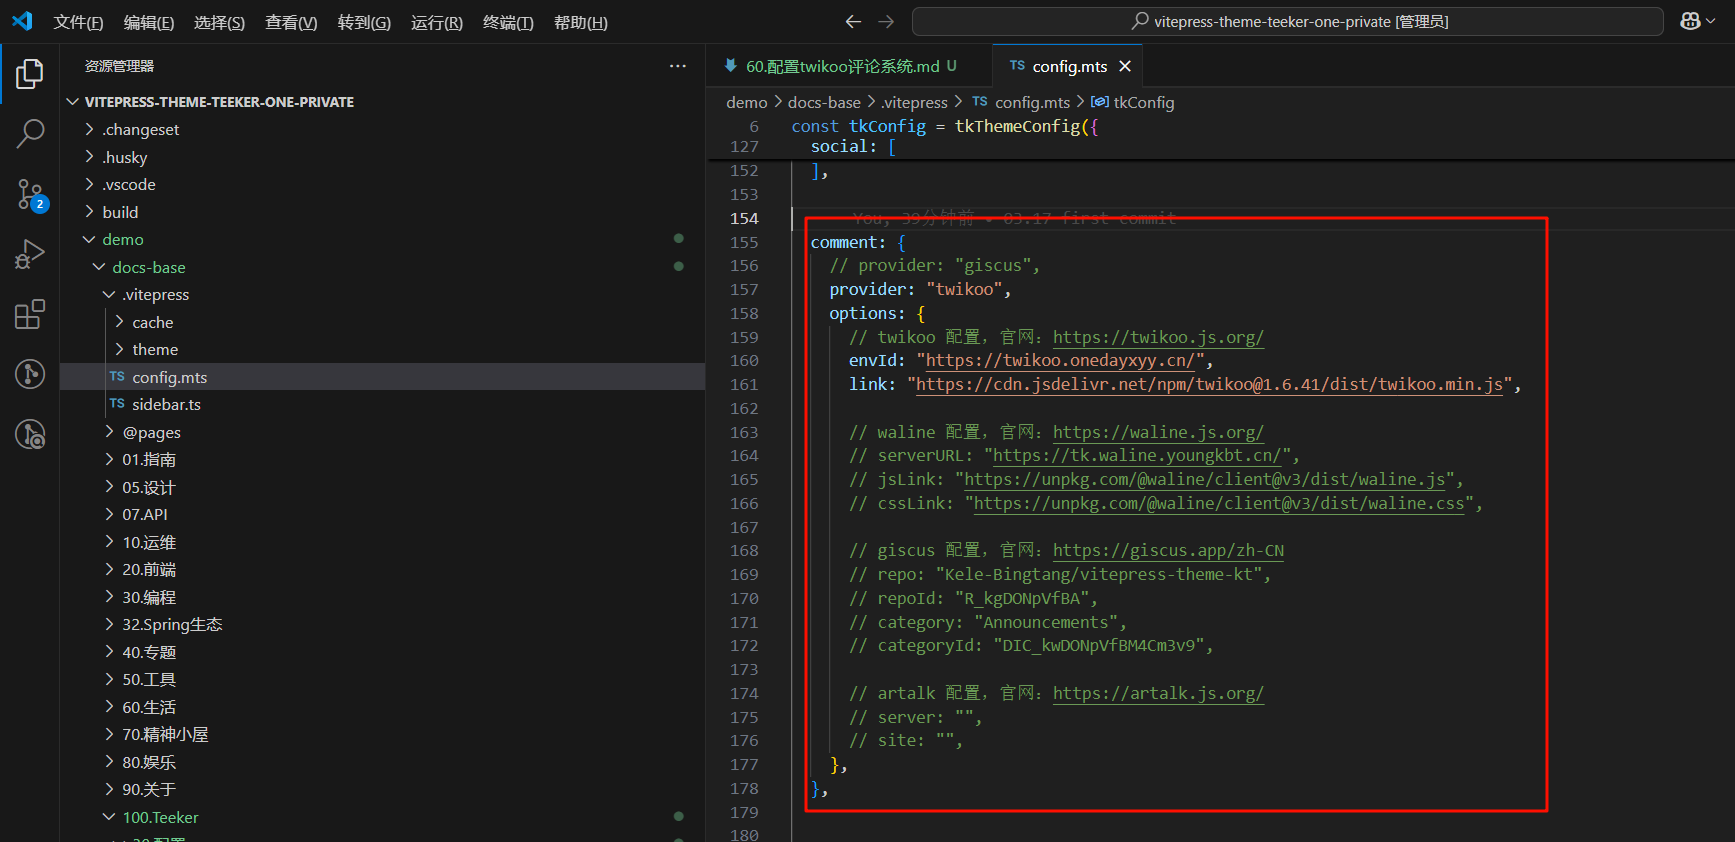Viewport: 1735px width, 842px height.
Task: Open the Extensions view icon
Action: pos(30,314)
